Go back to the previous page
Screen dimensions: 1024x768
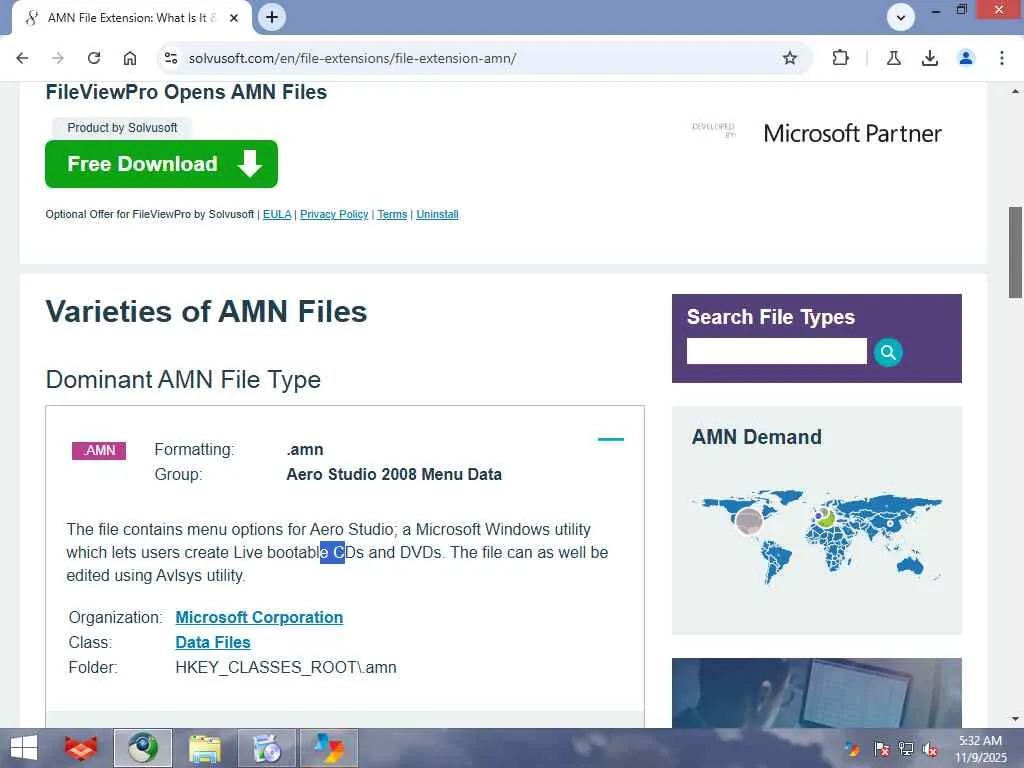(x=22, y=58)
